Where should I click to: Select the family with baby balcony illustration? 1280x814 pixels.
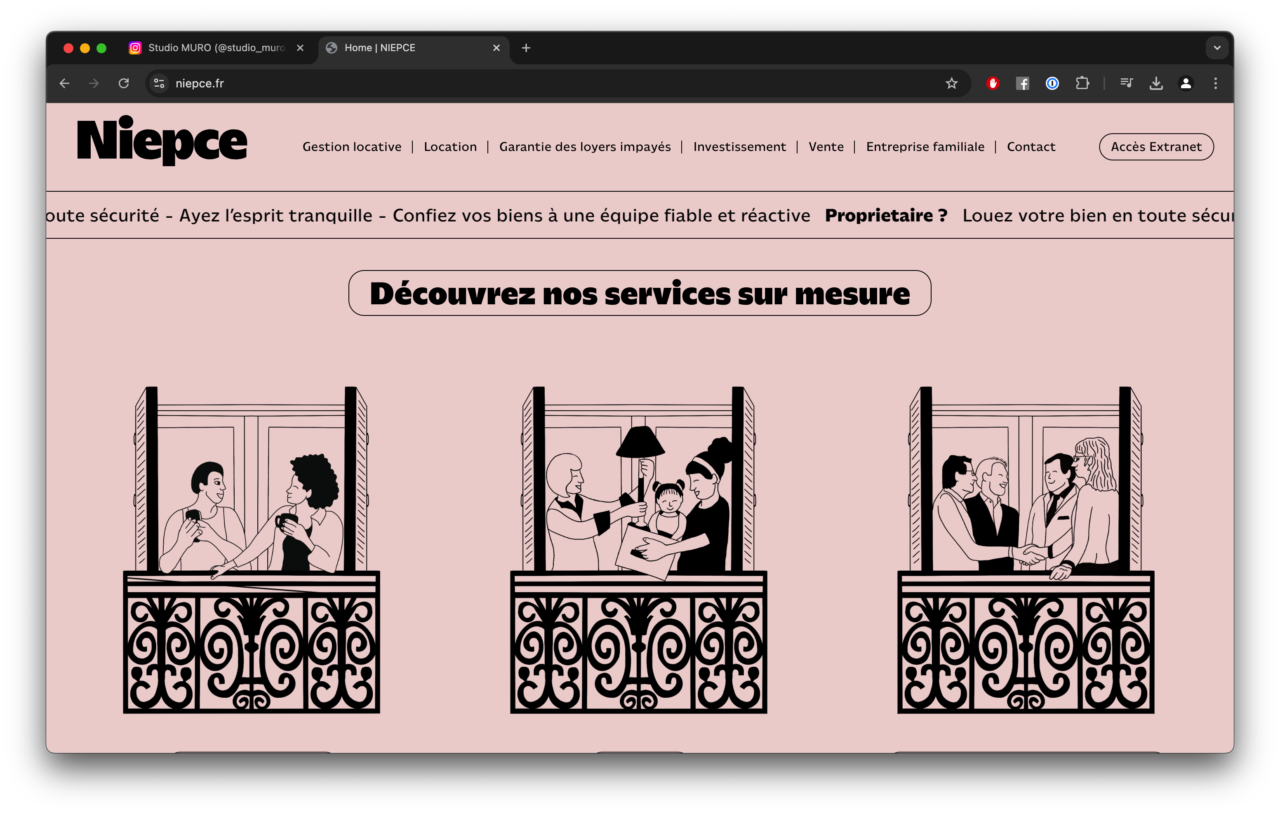point(639,550)
